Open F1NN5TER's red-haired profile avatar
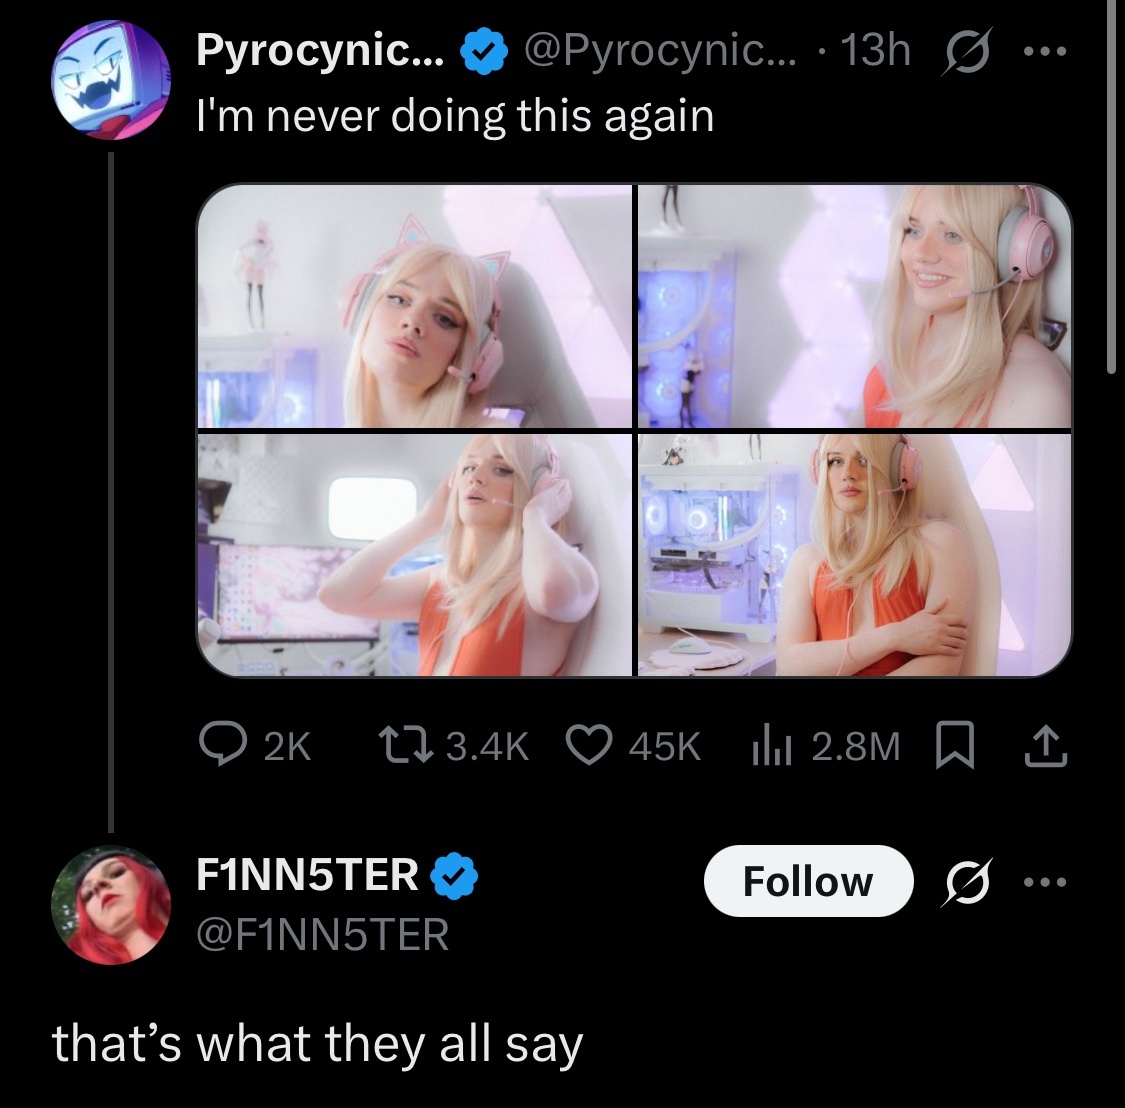Screen dimensions: 1125x1108 110,906
